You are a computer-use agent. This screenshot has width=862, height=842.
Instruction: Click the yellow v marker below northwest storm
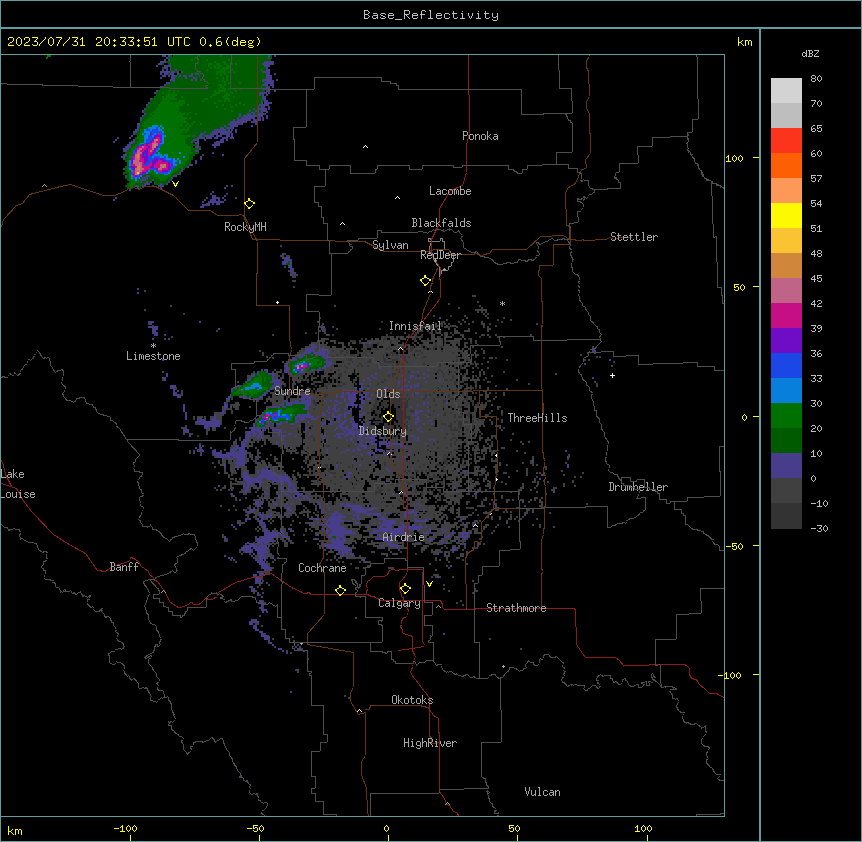coord(175,184)
